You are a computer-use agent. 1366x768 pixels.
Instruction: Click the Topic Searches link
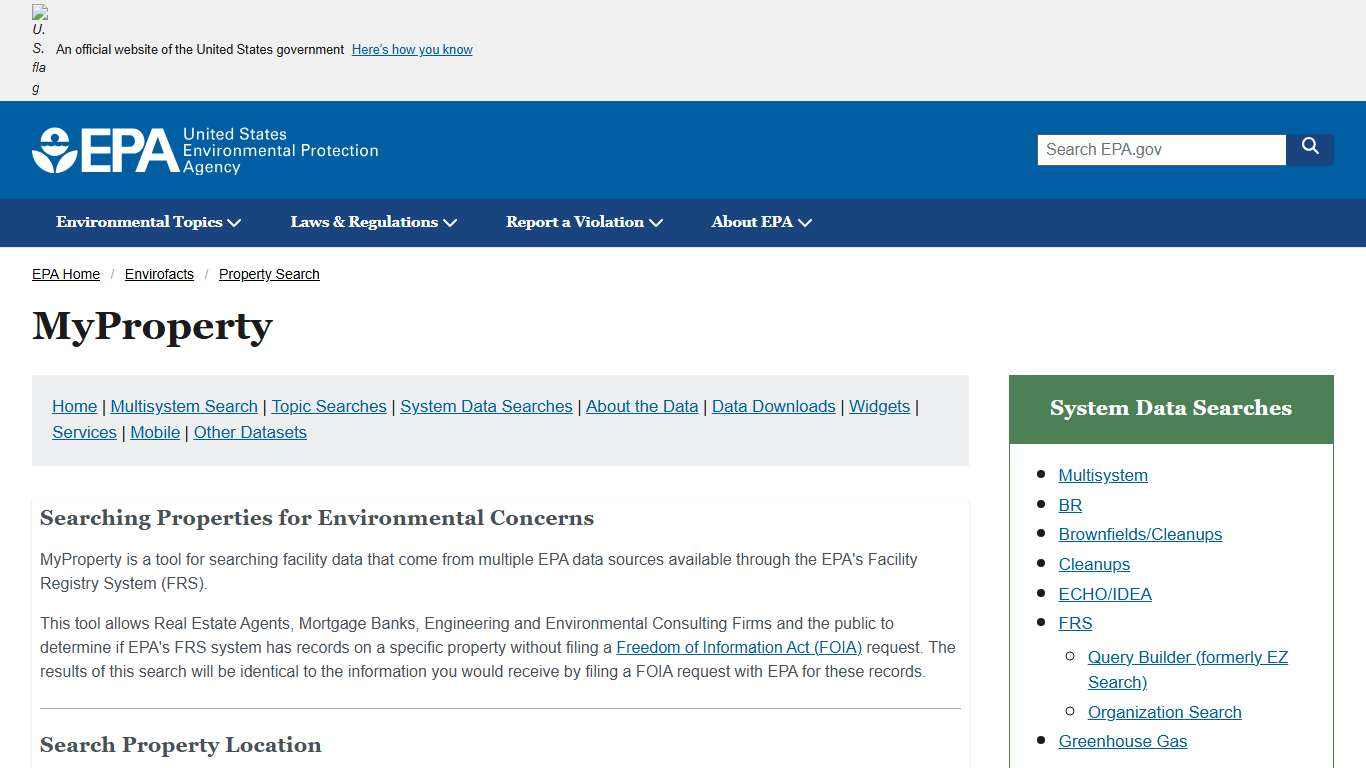(328, 406)
